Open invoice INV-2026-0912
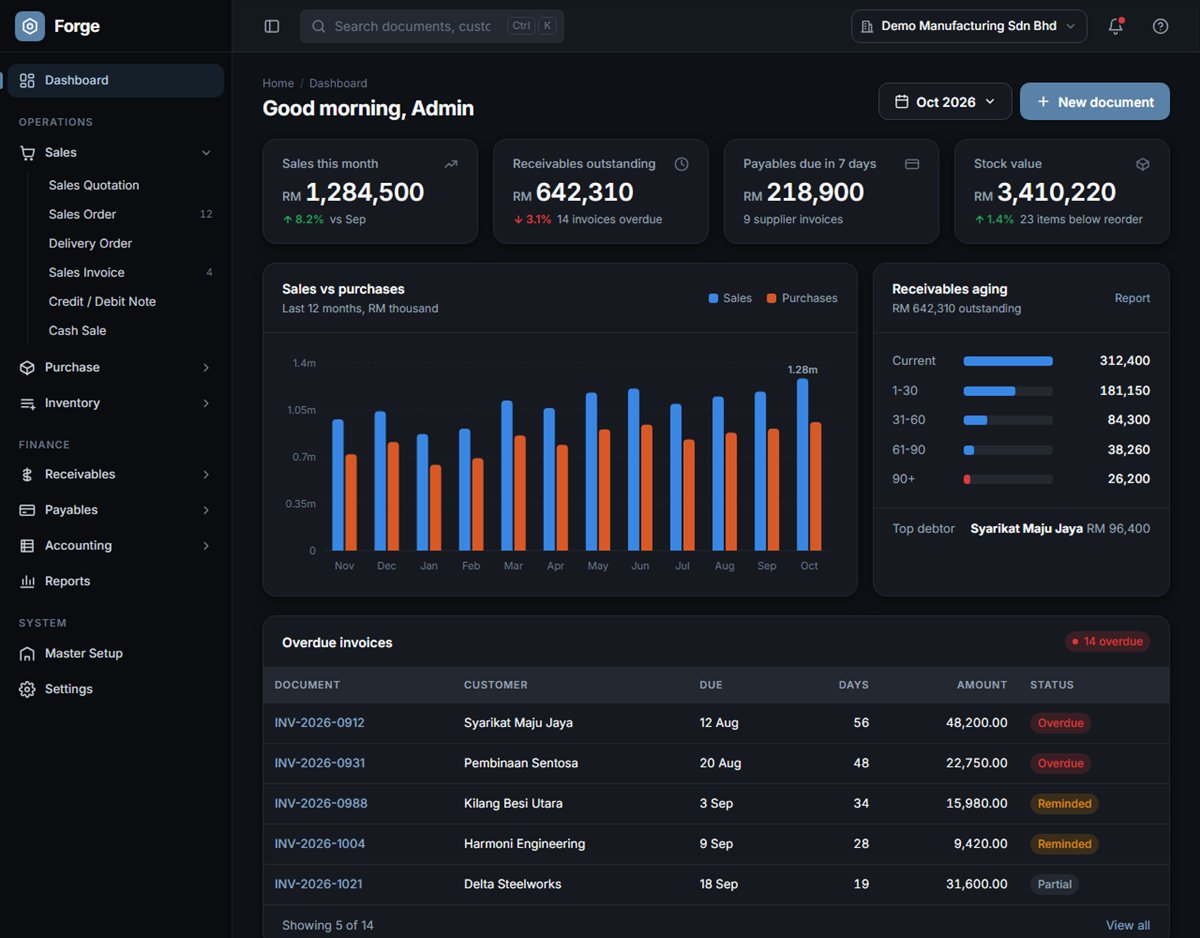The height and width of the screenshot is (938, 1200). click(320, 722)
